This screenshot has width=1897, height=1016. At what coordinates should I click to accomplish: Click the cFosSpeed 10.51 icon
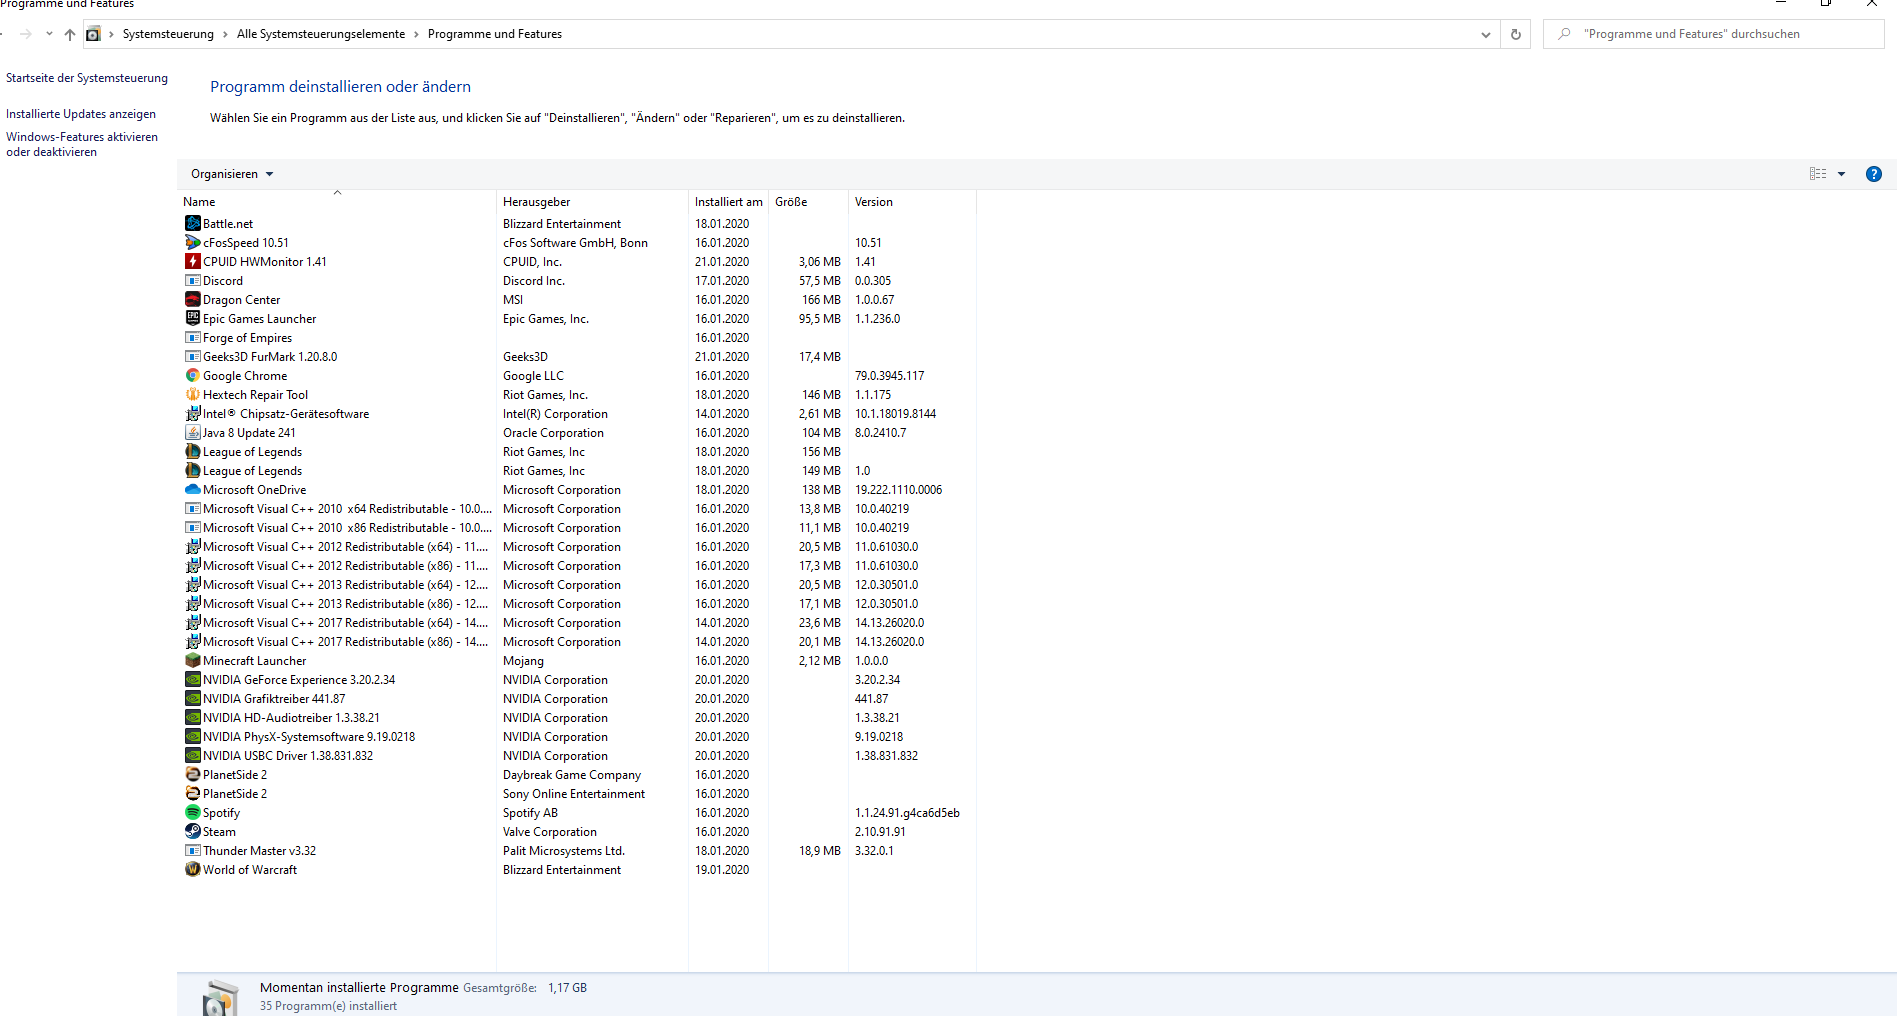tap(193, 242)
